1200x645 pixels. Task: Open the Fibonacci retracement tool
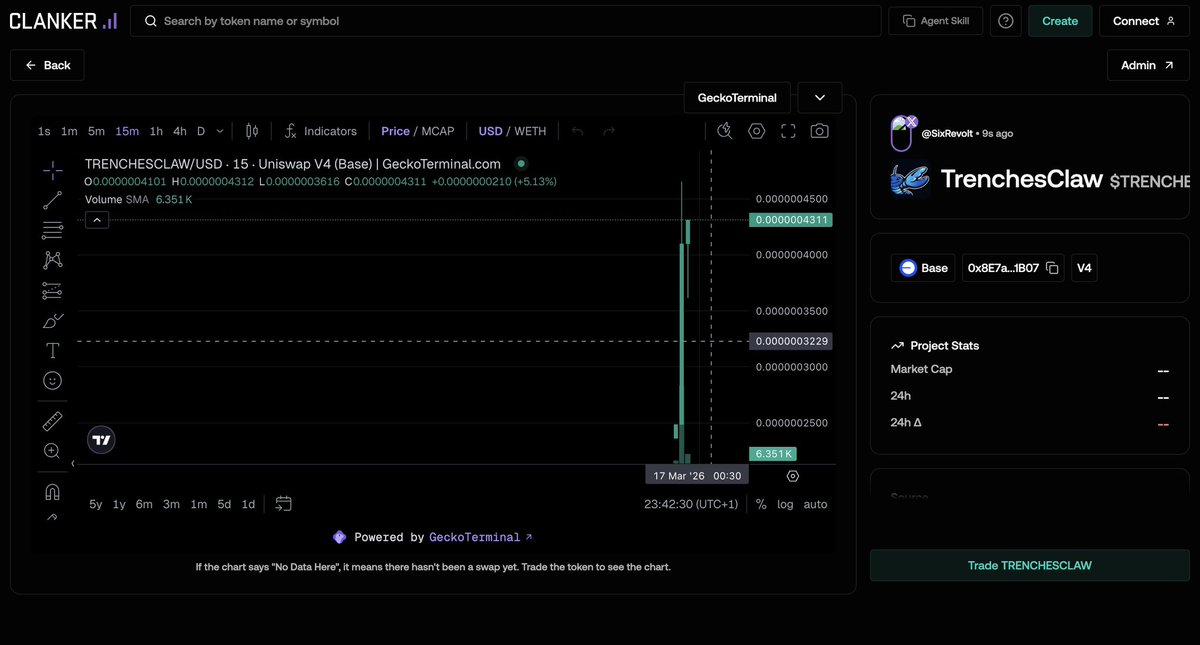pyautogui.click(x=52, y=231)
